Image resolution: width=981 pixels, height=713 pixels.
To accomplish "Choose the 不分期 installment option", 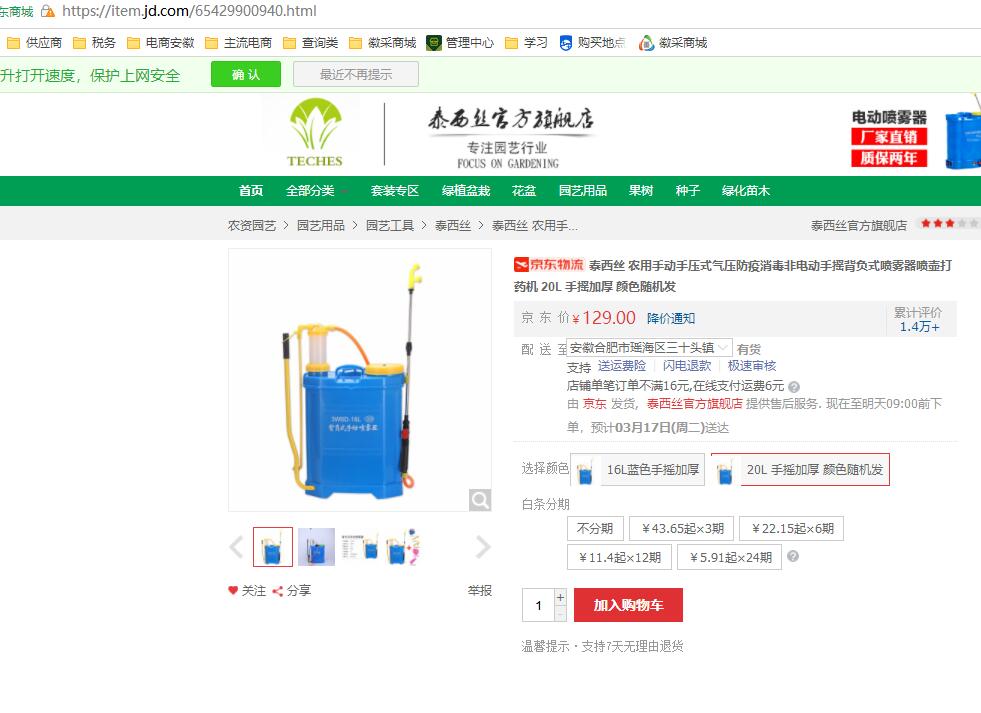I will tap(594, 528).
